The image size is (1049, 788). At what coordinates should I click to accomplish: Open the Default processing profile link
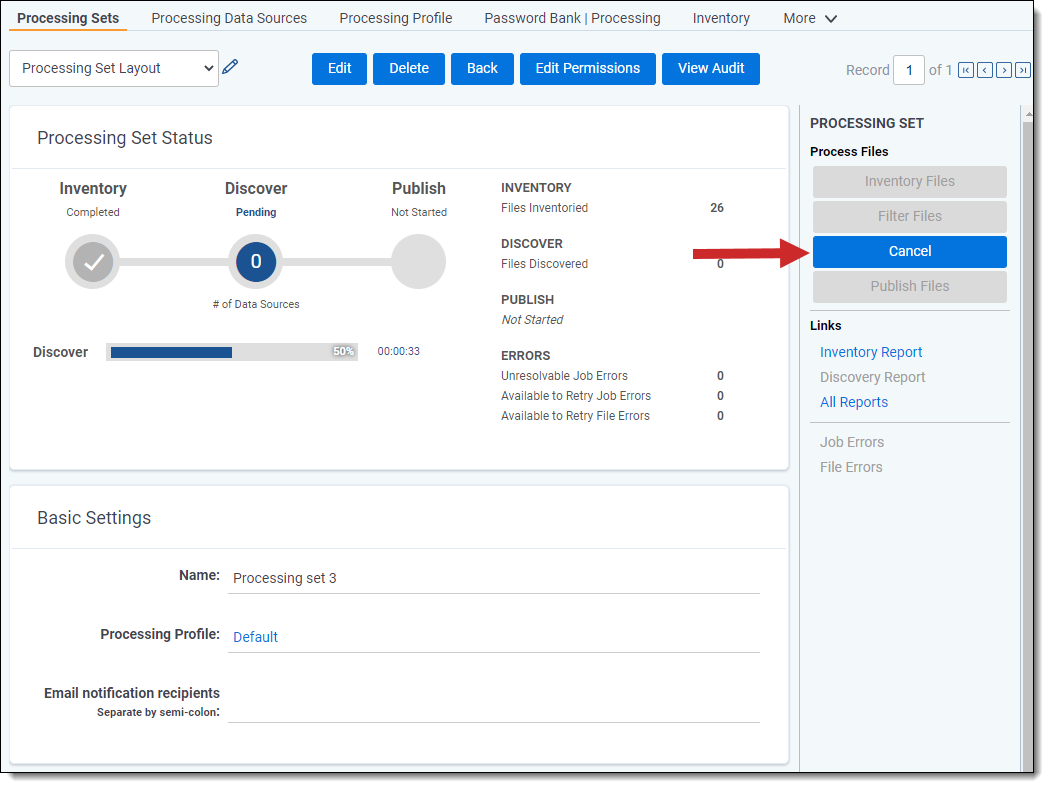click(255, 637)
